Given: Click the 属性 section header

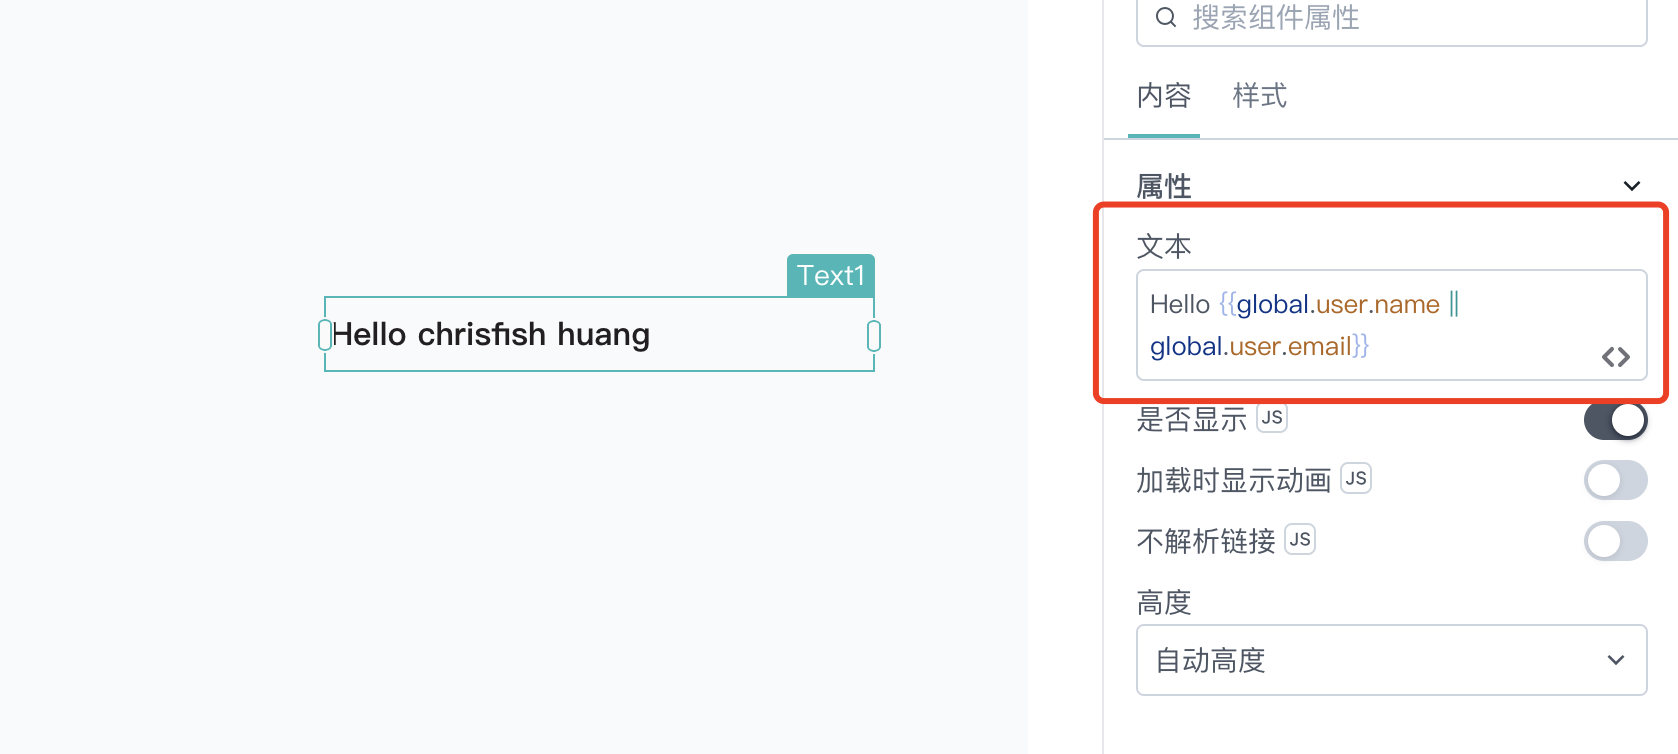Looking at the screenshot, I should (1164, 186).
